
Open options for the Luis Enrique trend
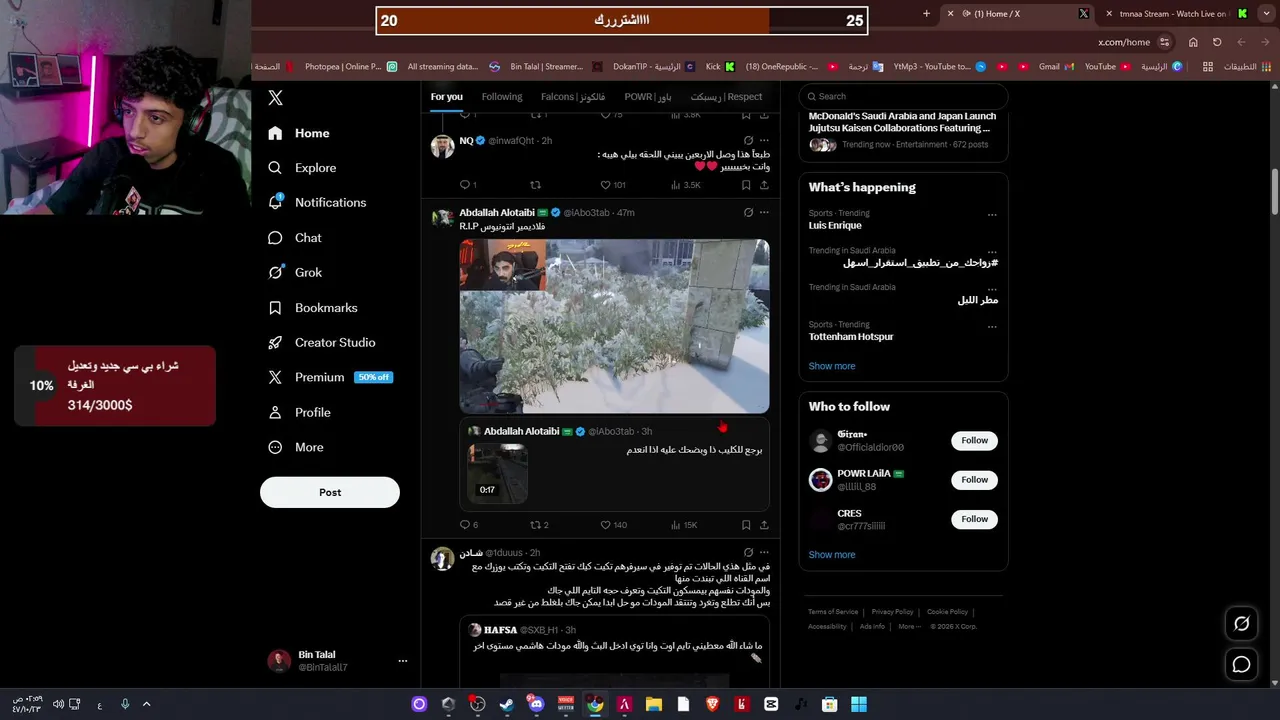[x=992, y=215]
